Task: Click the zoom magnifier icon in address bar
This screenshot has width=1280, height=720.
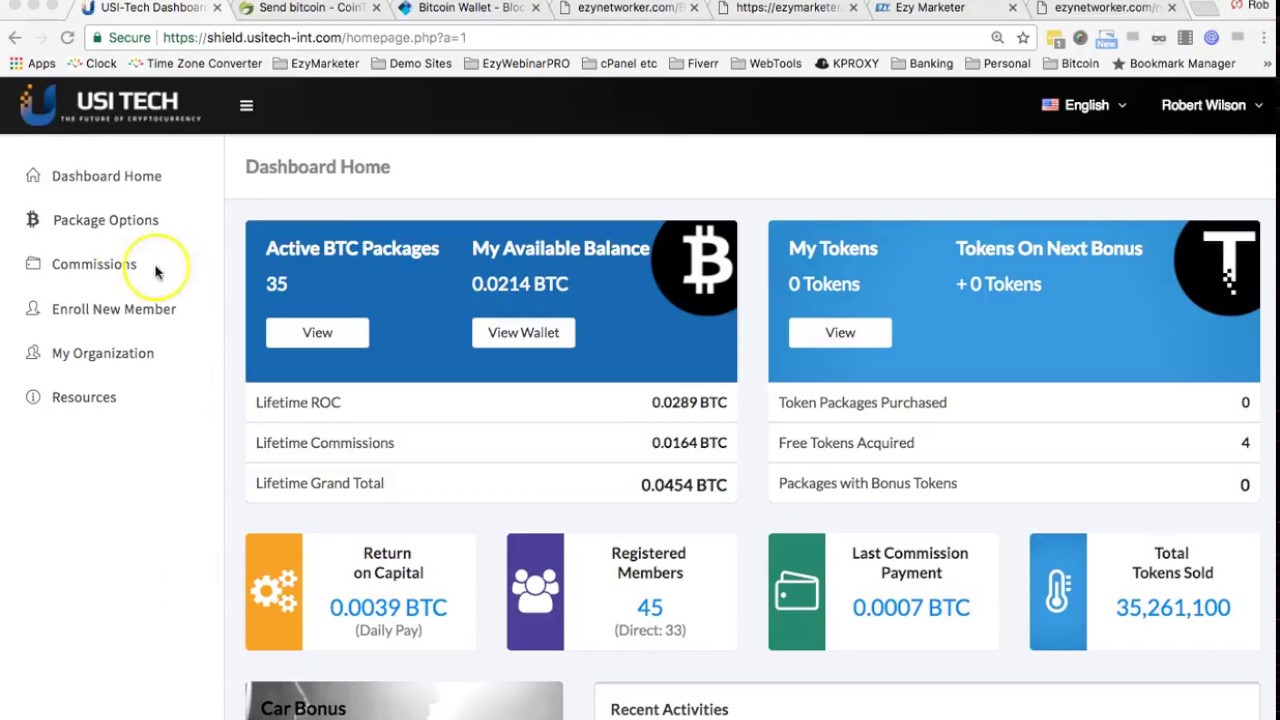Action: [997, 37]
